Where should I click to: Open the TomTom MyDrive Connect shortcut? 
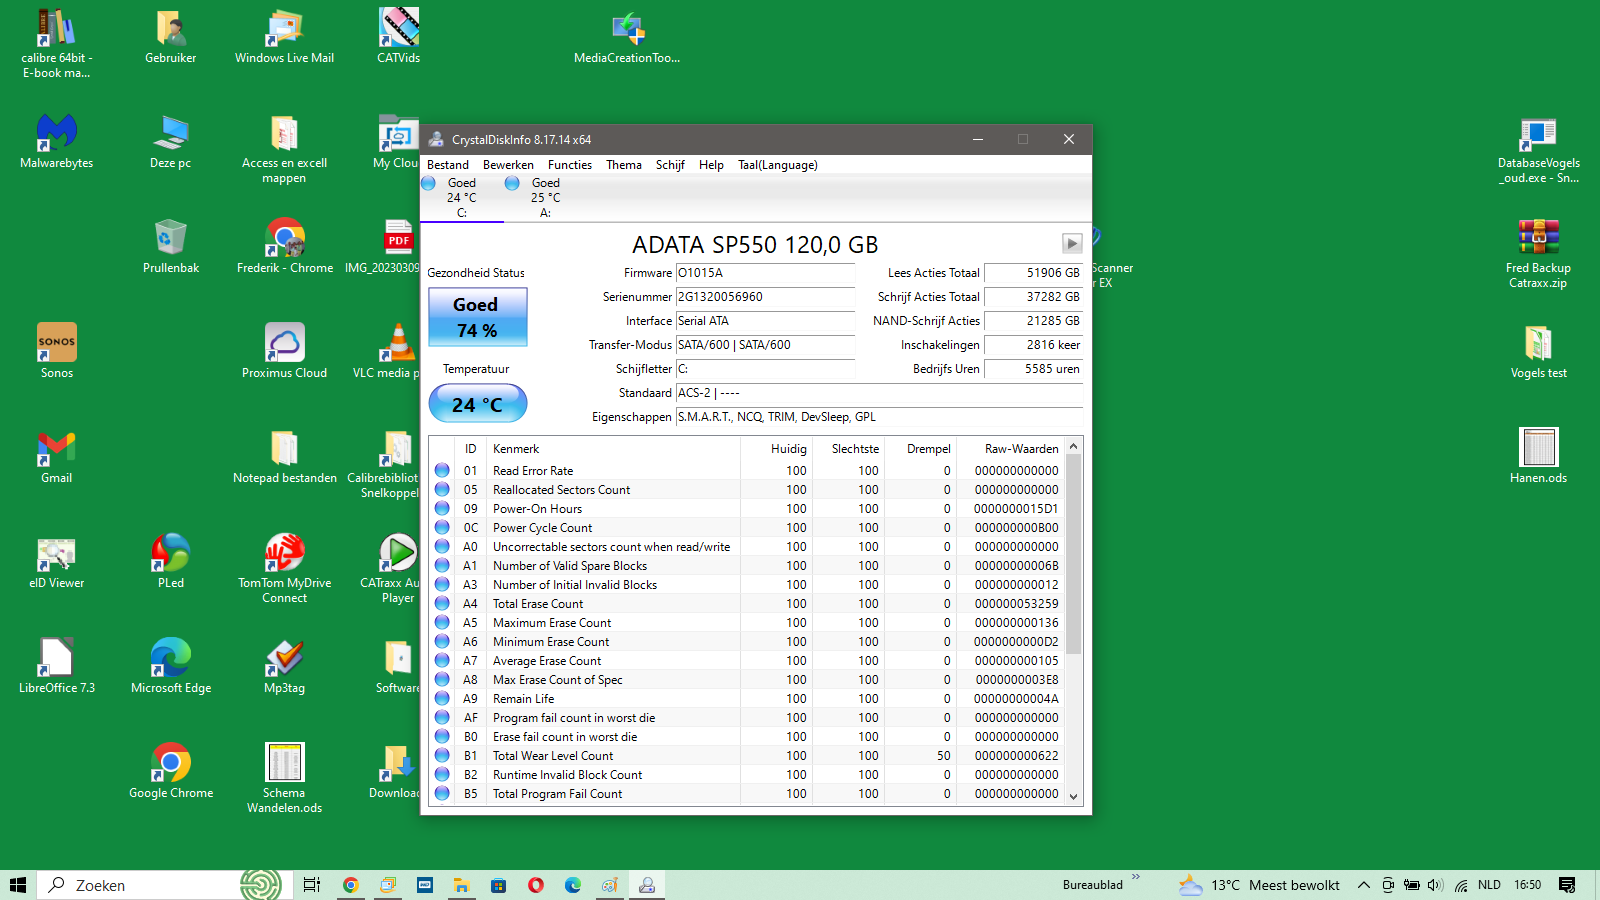[x=285, y=569]
